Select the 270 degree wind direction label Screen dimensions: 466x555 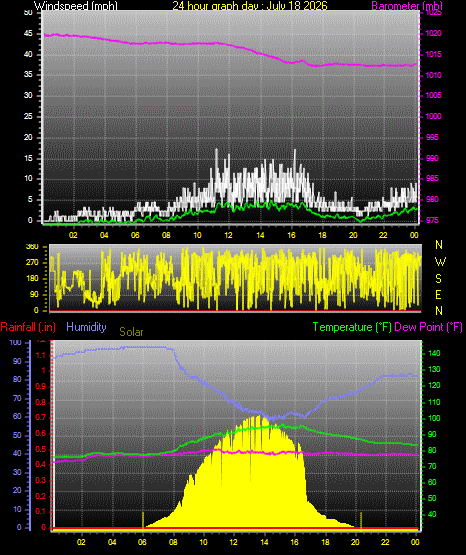click(x=32, y=263)
